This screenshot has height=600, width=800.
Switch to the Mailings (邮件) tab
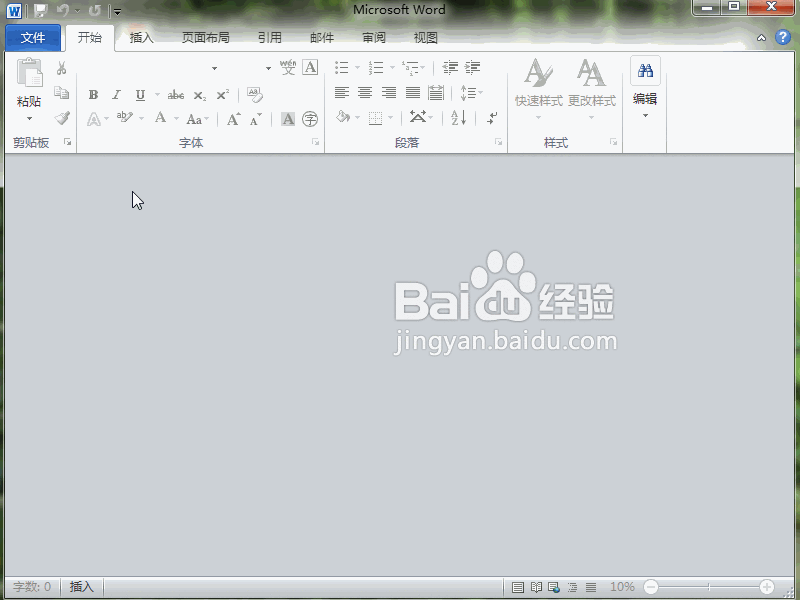coord(322,38)
